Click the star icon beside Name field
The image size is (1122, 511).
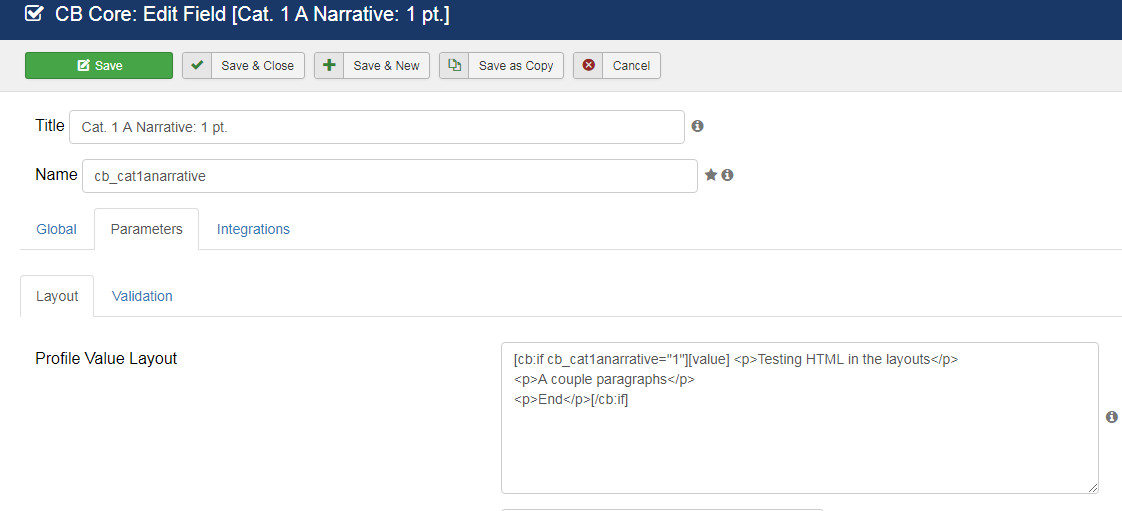click(x=711, y=175)
